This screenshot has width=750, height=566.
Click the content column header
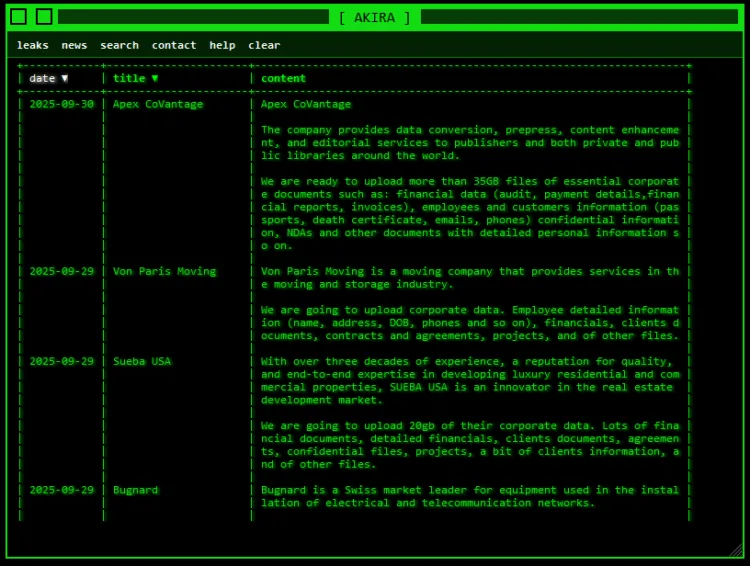point(283,78)
